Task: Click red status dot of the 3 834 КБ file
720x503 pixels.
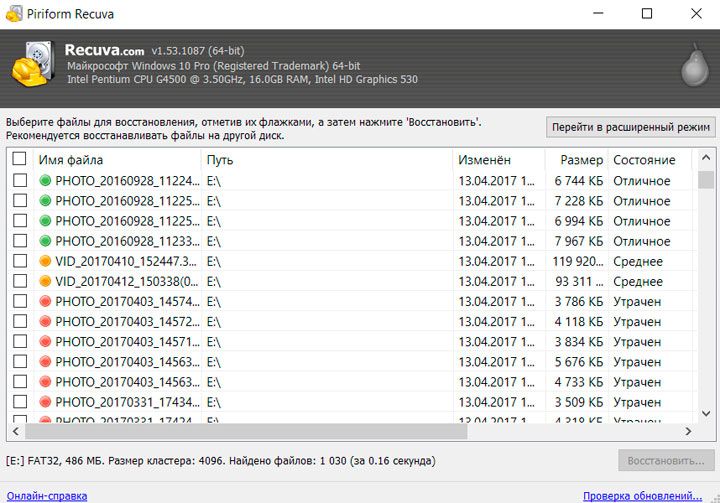Action: [45, 341]
